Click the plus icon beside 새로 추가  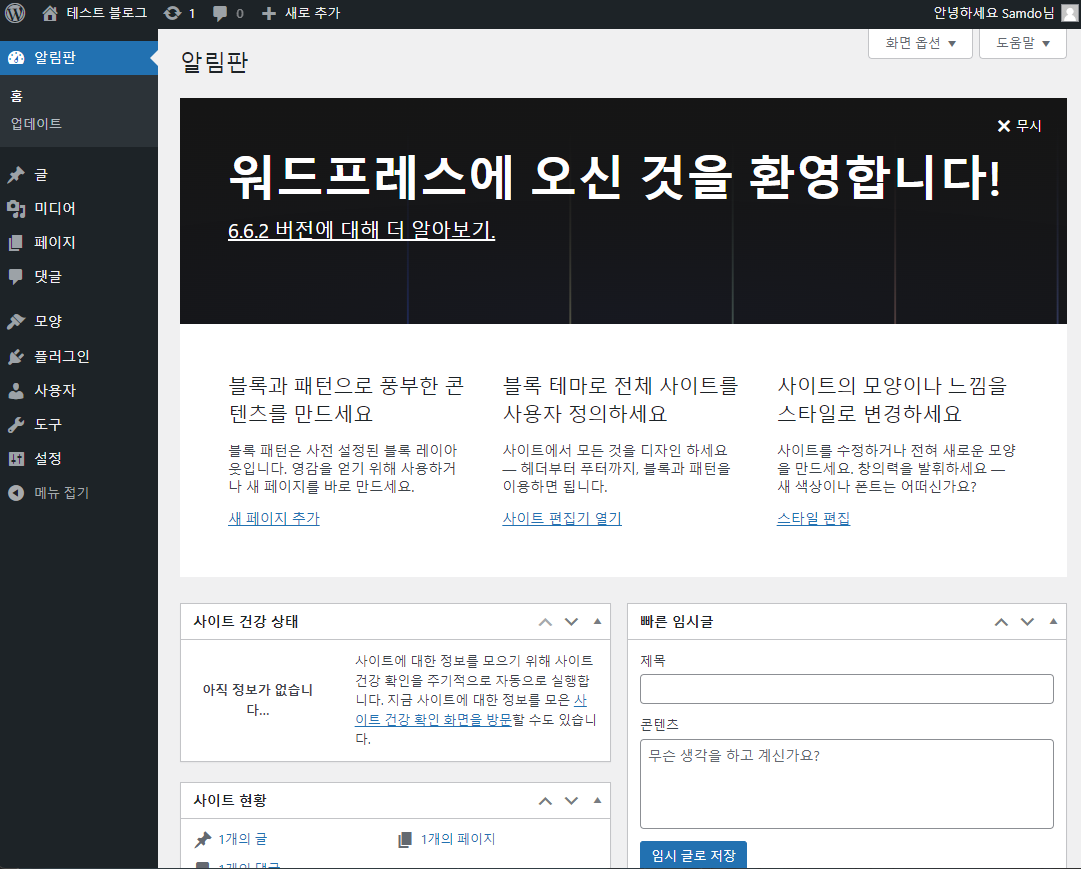(x=269, y=13)
